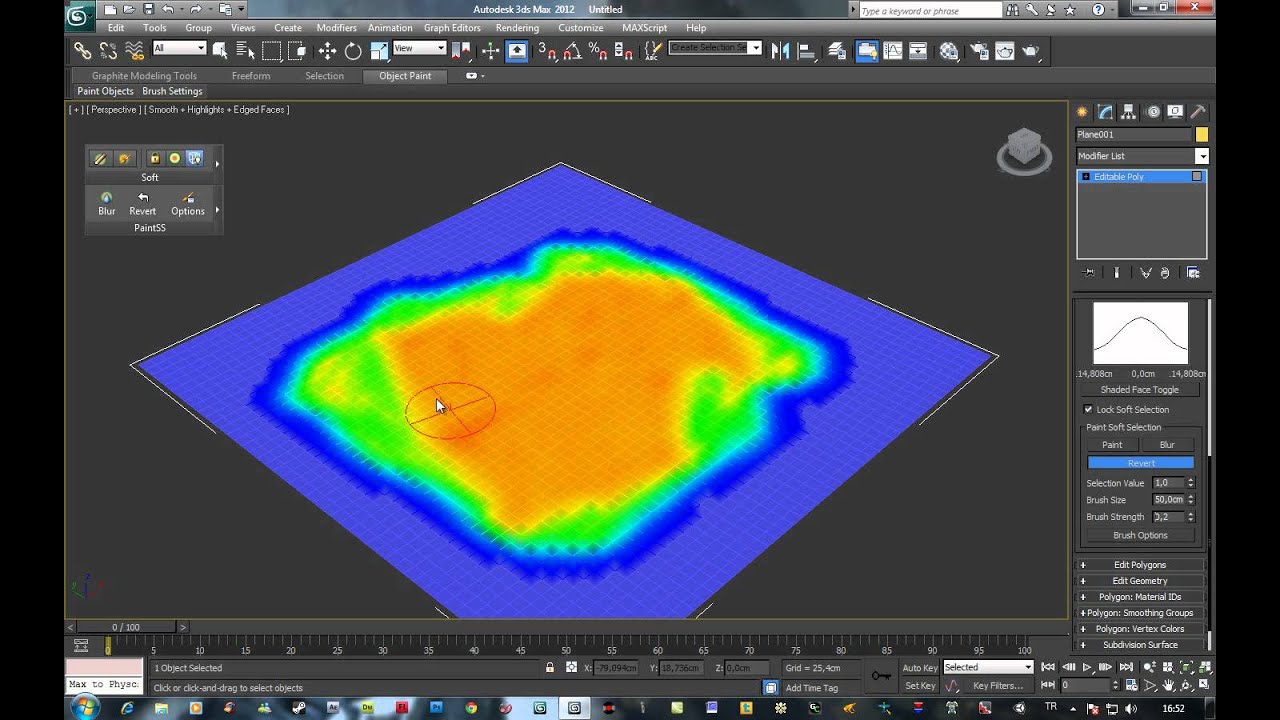Switch to the Graphite Modeling Tools tab
Screen dimensions: 1280x720
pyautogui.click(x=144, y=76)
